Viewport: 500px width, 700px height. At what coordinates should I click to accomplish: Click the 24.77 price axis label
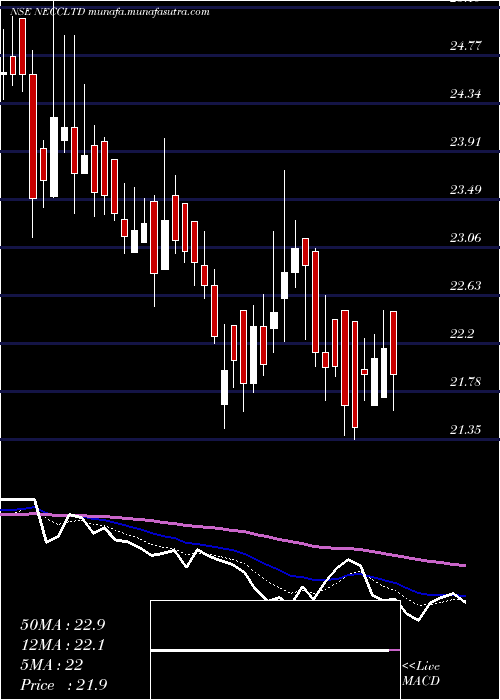coord(466,45)
